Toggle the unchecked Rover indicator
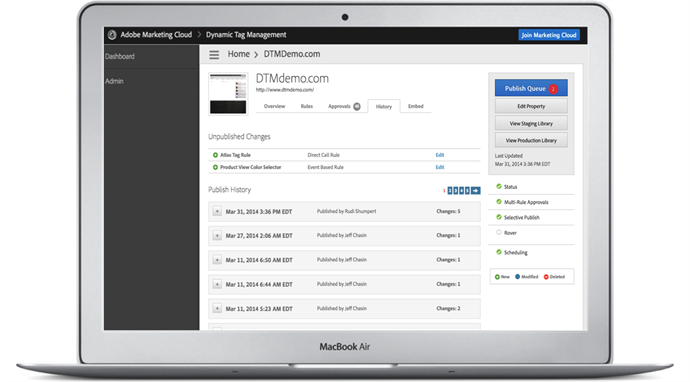The image size is (690, 382). point(499,232)
